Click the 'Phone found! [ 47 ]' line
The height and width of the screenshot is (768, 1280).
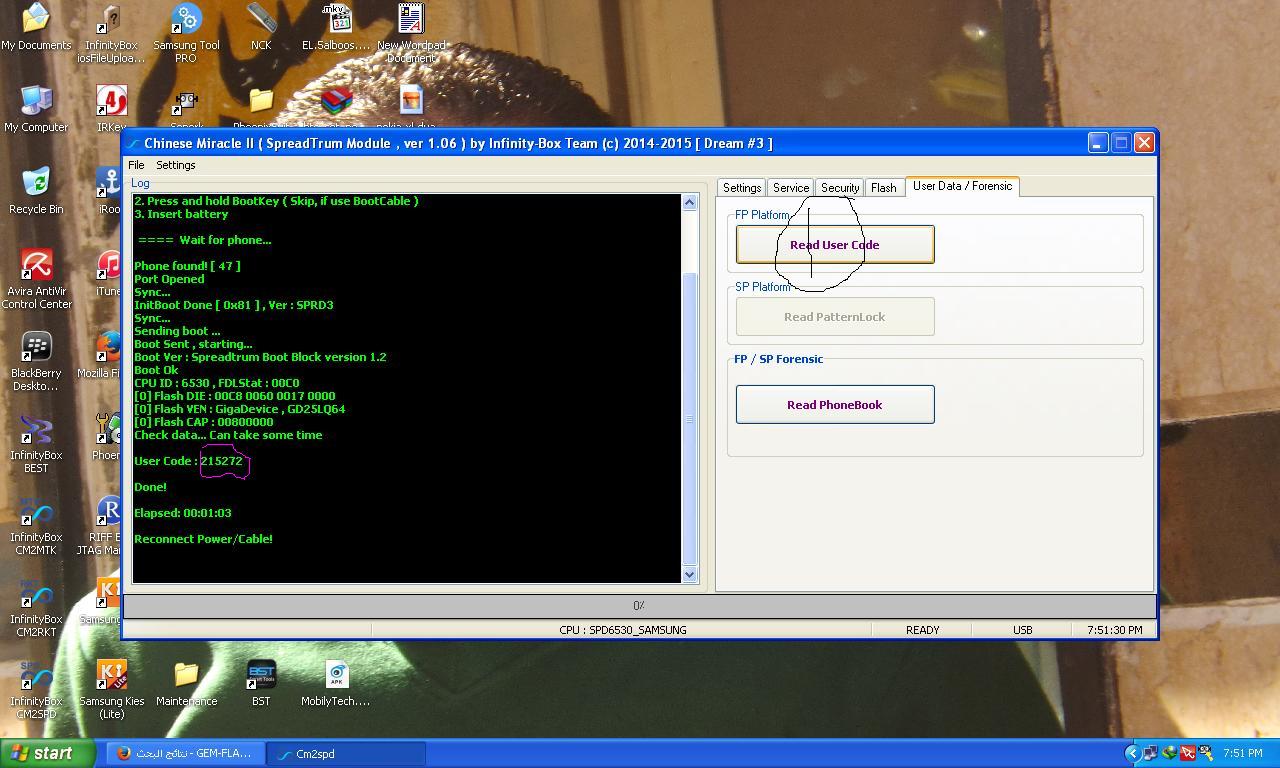[x=187, y=266]
